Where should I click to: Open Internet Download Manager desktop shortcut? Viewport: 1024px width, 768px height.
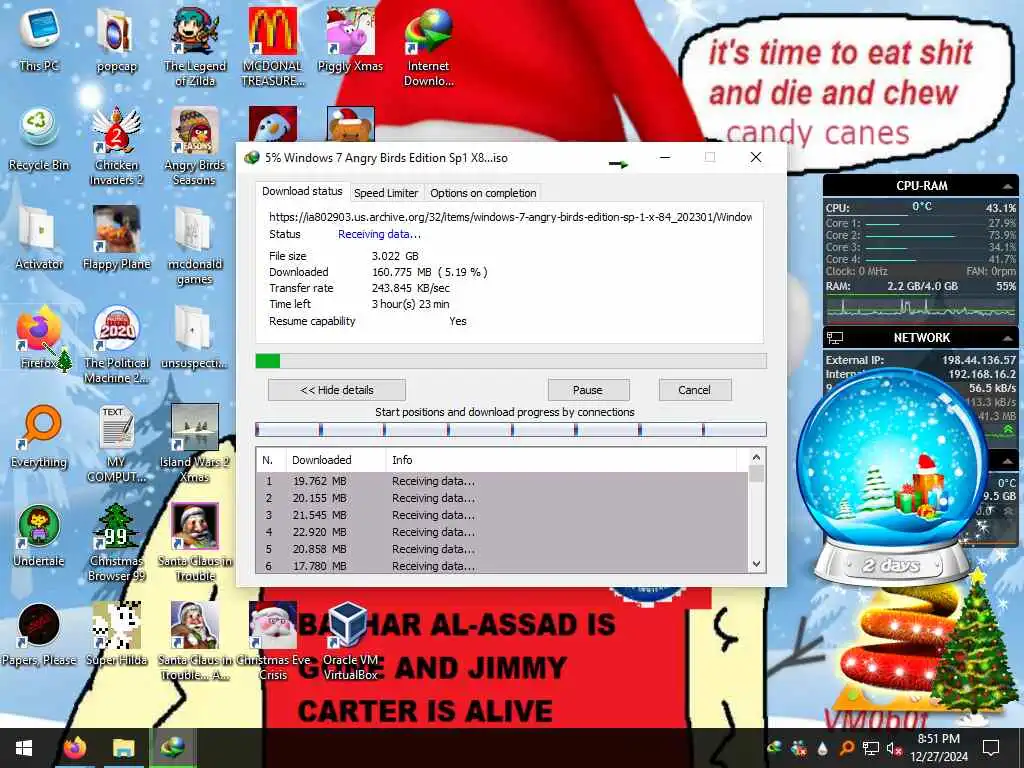point(428,46)
